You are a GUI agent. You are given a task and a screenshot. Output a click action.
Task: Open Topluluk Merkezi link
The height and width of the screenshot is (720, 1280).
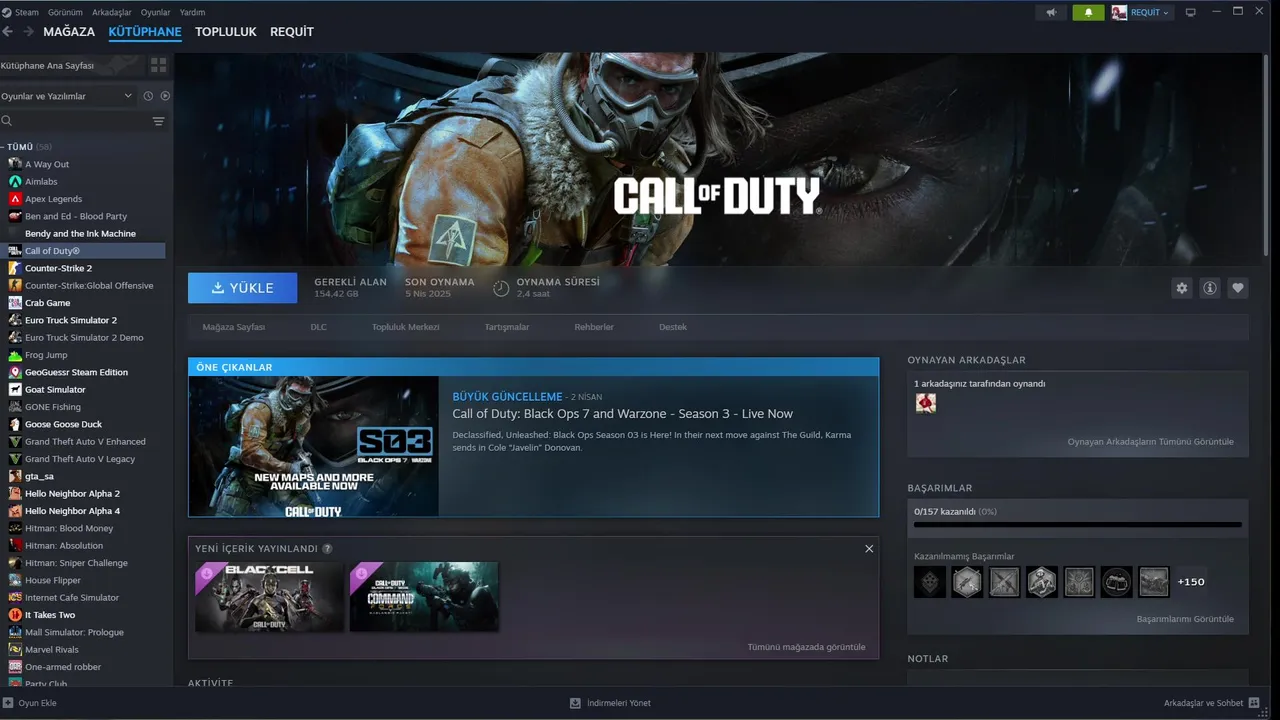click(x=405, y=327)
